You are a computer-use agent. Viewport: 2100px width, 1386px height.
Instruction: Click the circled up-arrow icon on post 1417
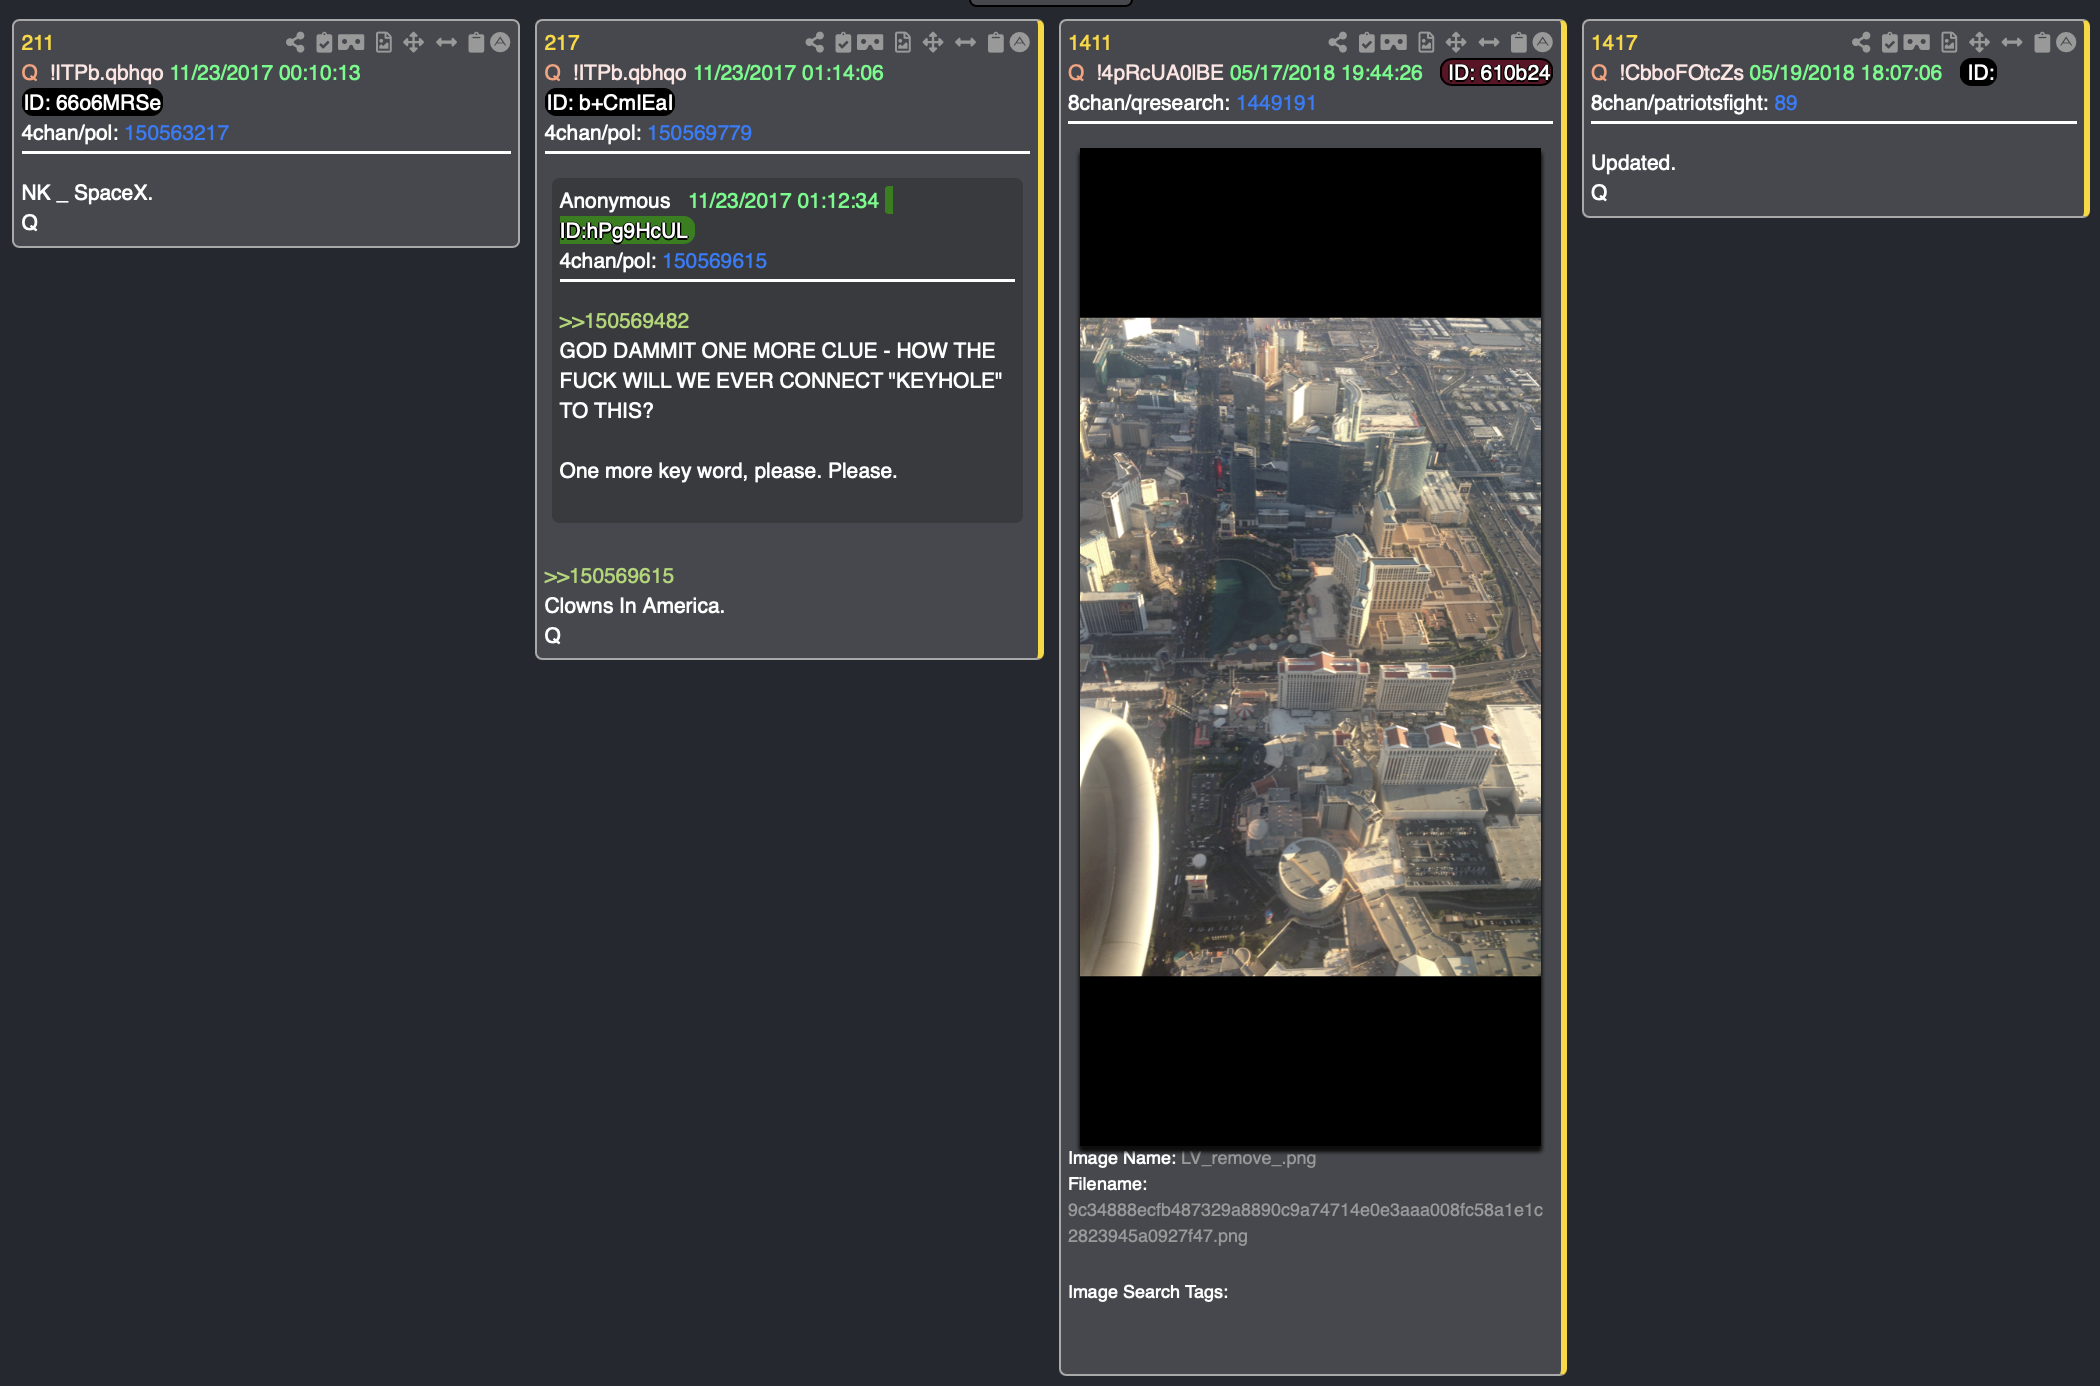pos(2066,42)
